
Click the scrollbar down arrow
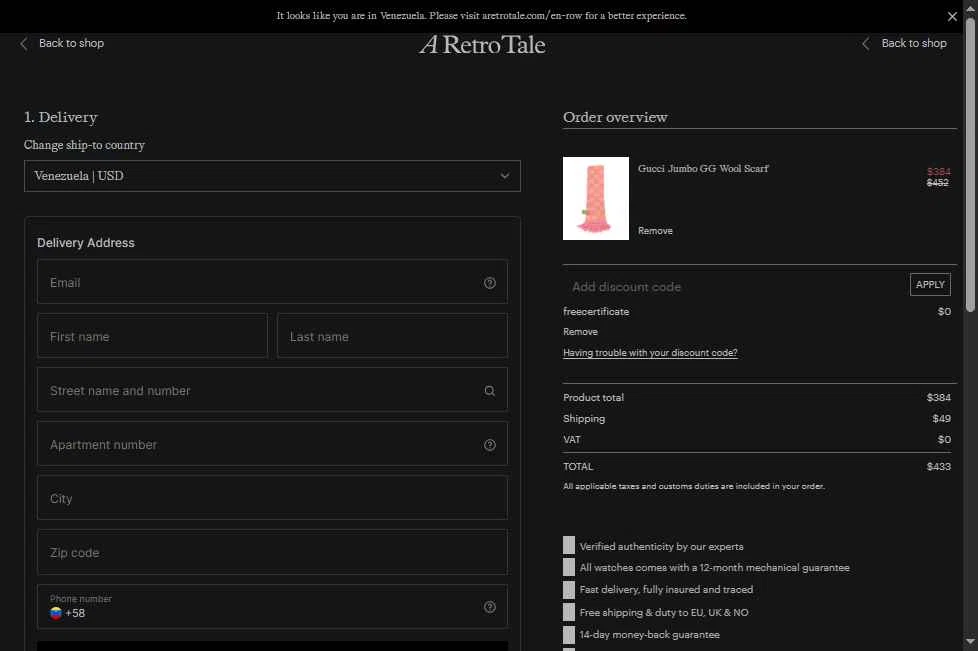tap(970, 641)
